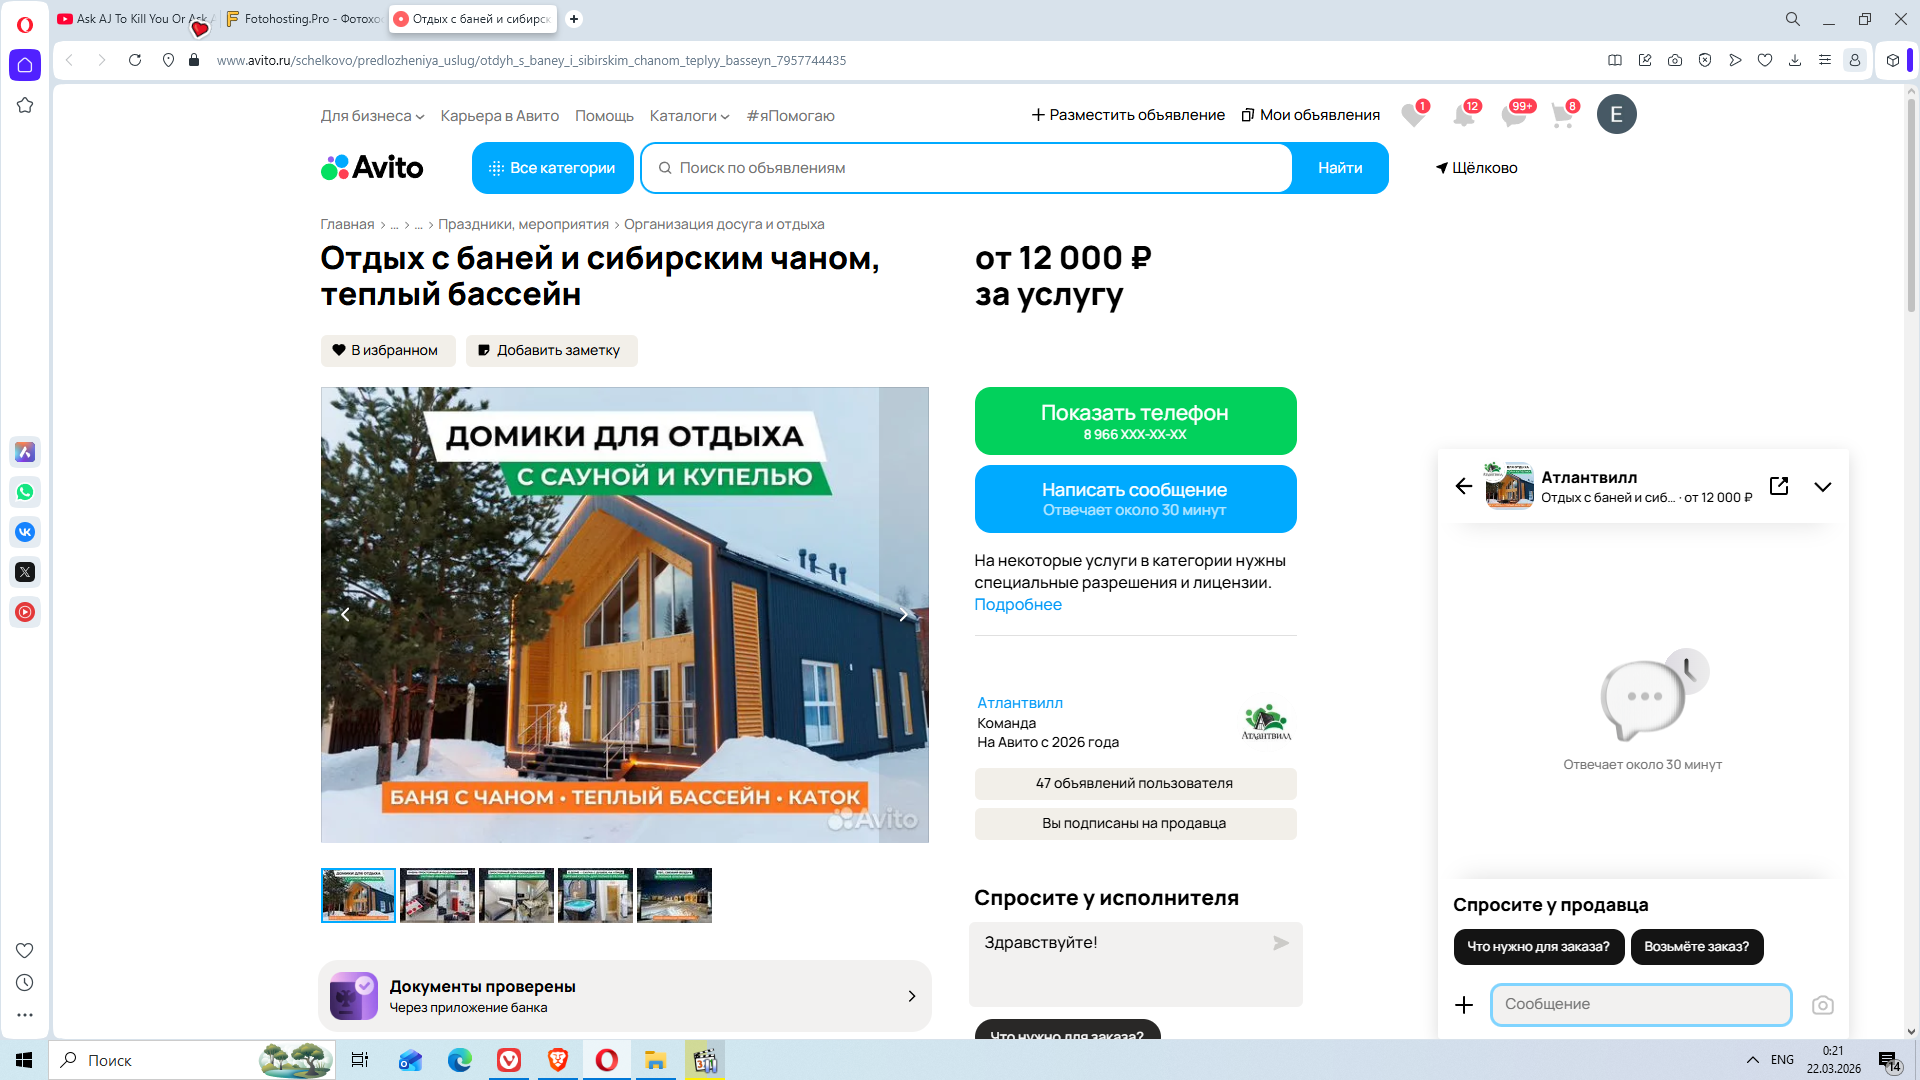Expand 'Для бизнеса' dropdown menu
Screen dimensions: 1920x1080
click(x=372, y=116)
